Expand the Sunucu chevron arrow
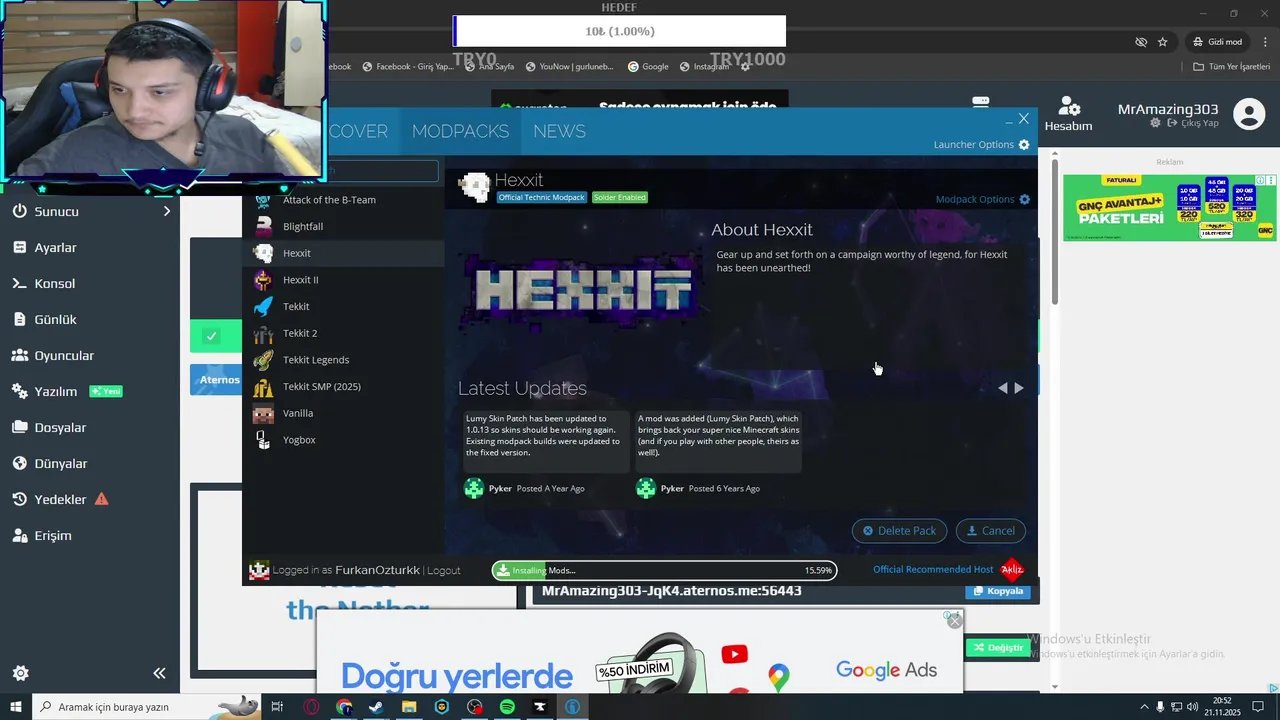Viewport: 1280px width, 720px height. [x=167, y=211]
